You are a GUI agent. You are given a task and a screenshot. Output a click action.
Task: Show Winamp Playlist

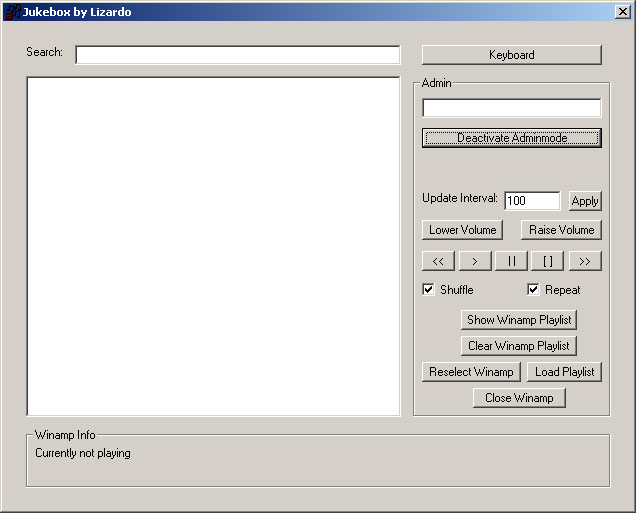[x=519, y=320]
